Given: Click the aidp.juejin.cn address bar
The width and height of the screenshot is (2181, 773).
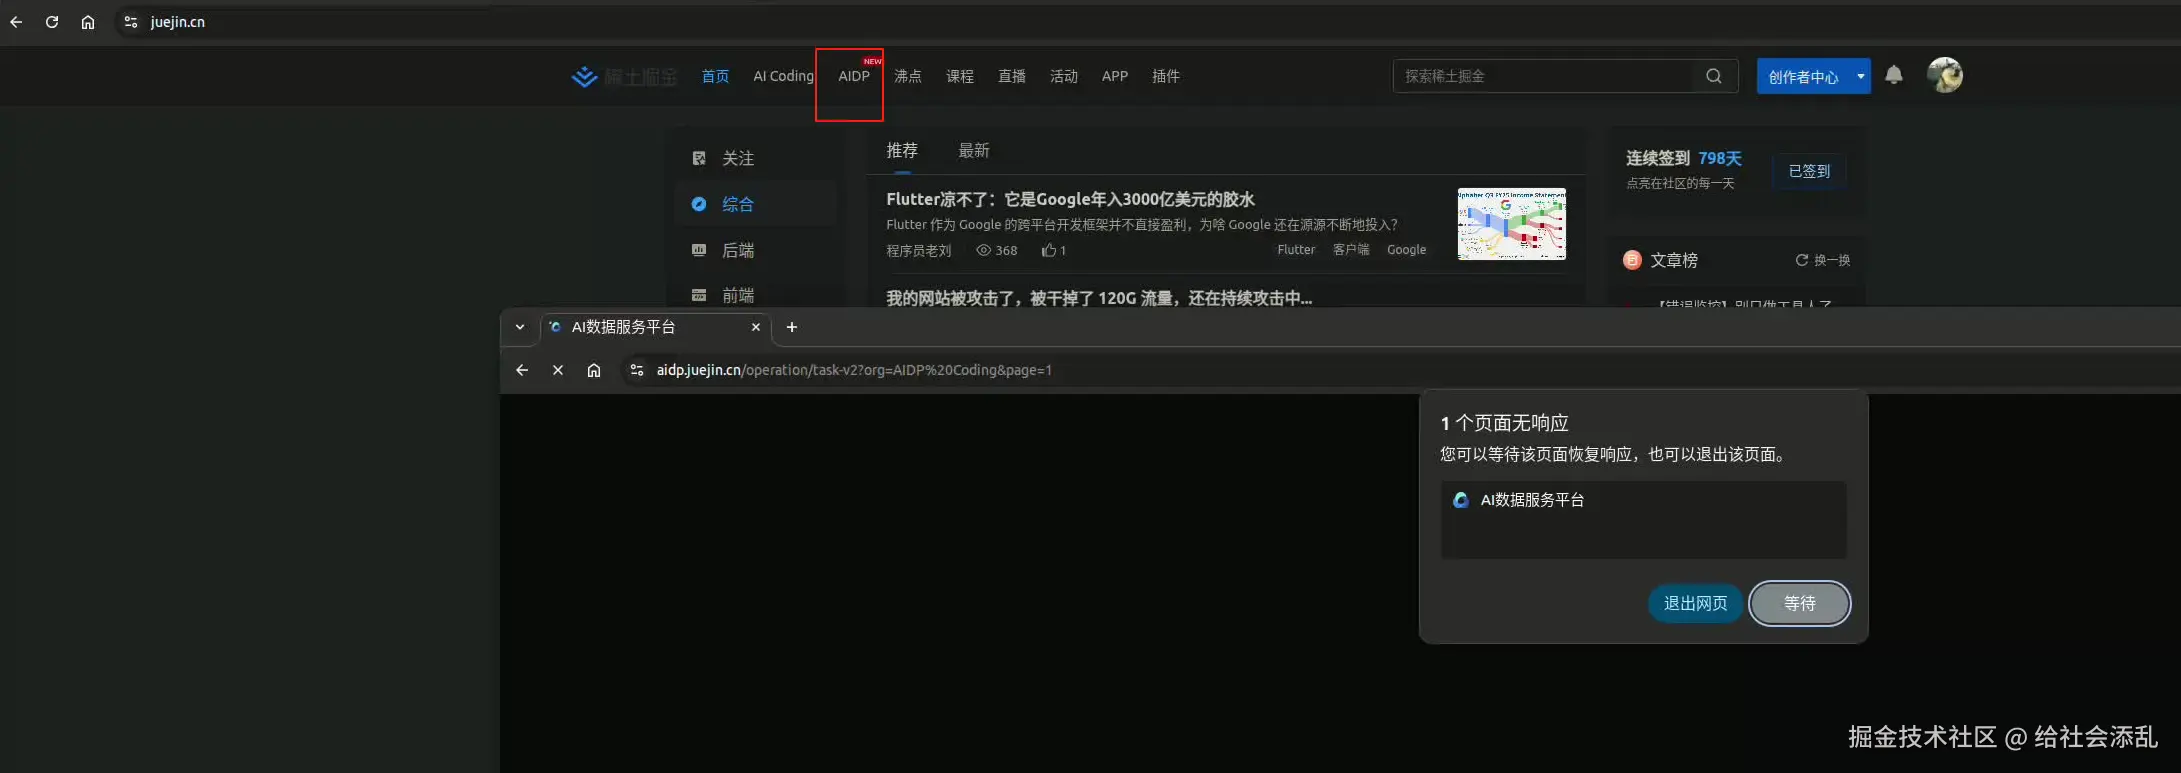Looking at the screenshot, I should pos(1400,370).
